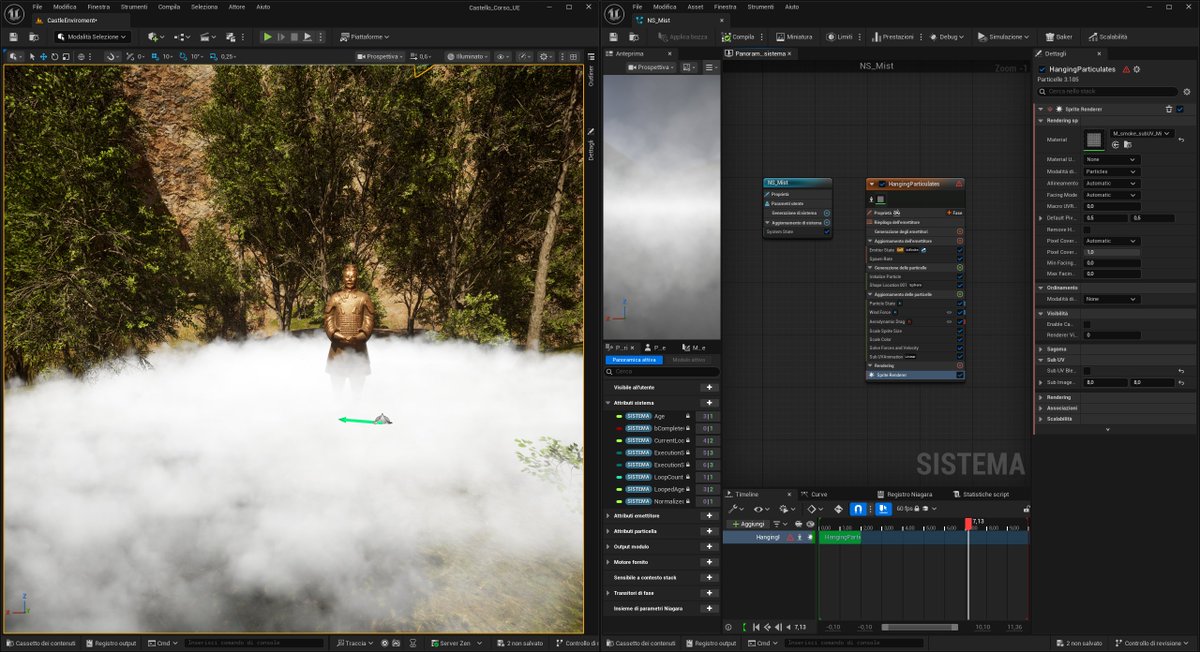Open the M_smoke_subUV material dropdown
Image resolution: width=1200 pixels, height=652 pixels.
coord(1140,134)
